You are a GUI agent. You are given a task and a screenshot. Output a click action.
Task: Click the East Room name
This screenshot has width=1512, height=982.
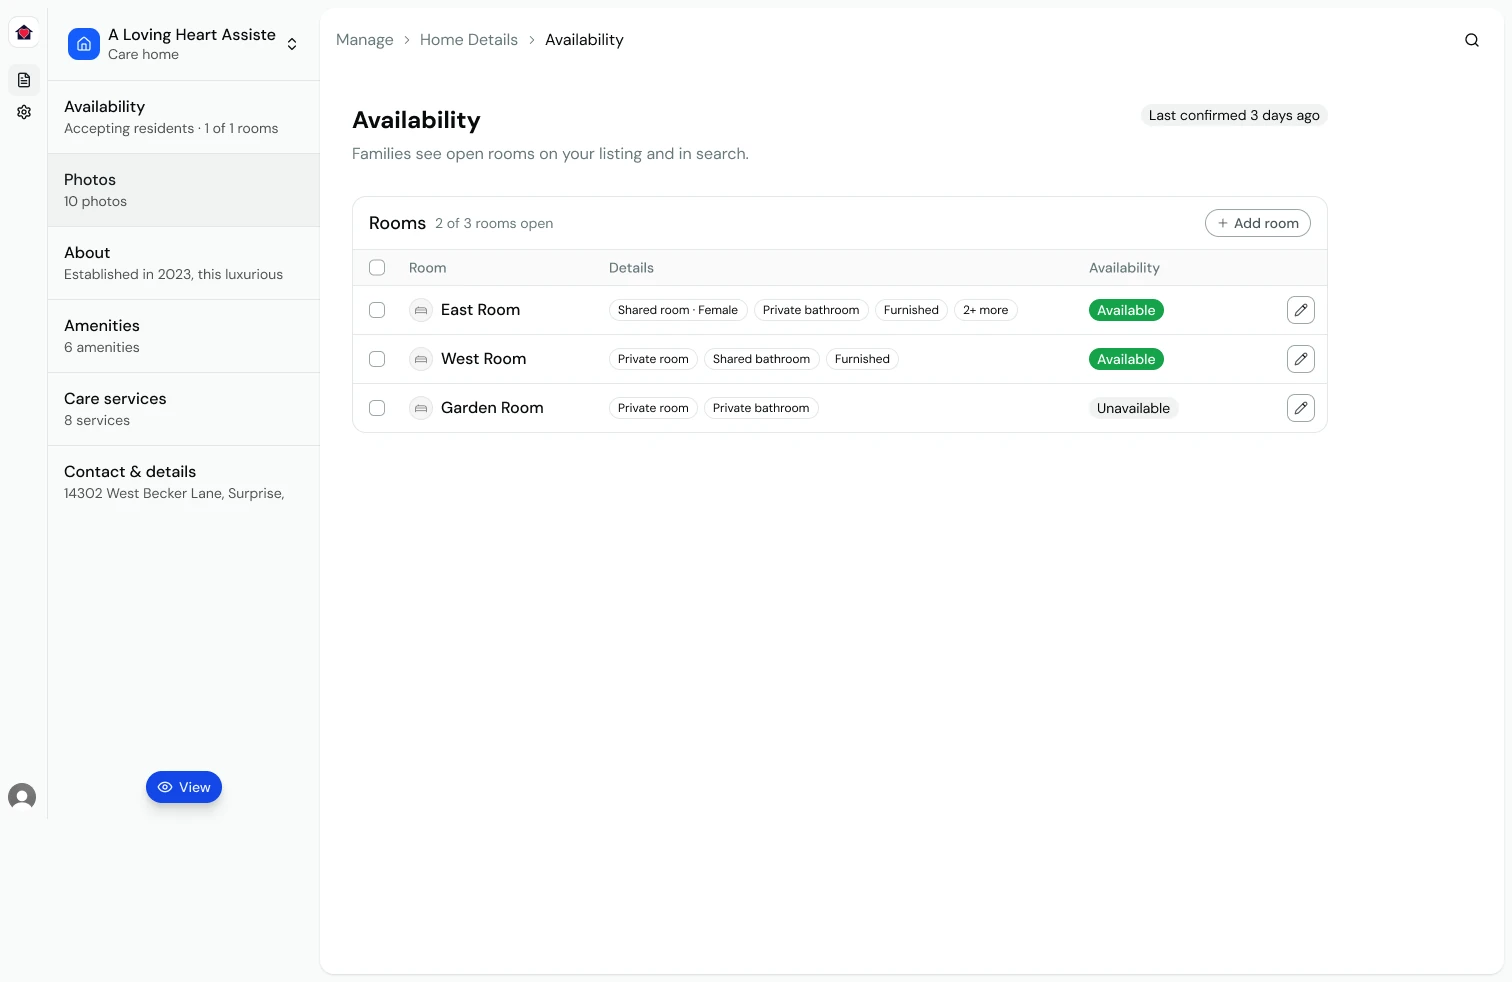click(x=480, y=310)
